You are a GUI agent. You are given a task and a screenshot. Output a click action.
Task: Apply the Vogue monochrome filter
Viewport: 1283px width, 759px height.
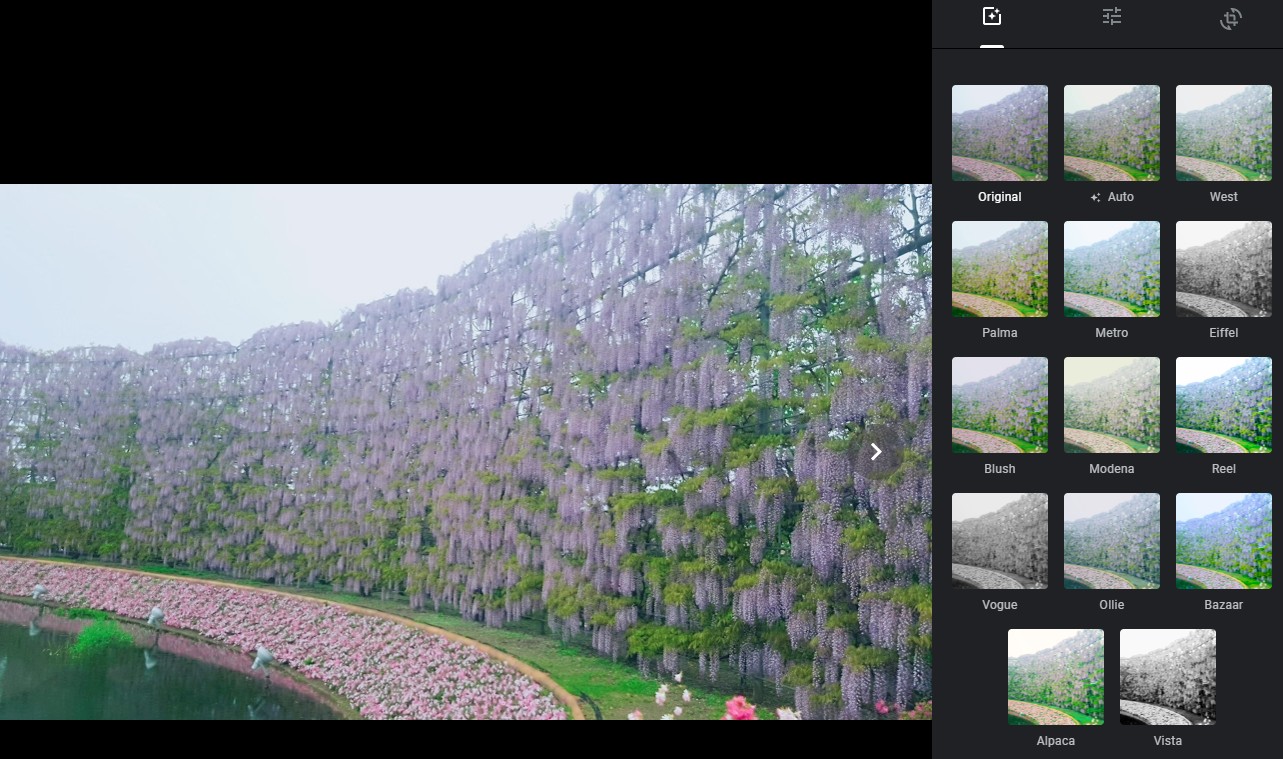pos(999,541)
